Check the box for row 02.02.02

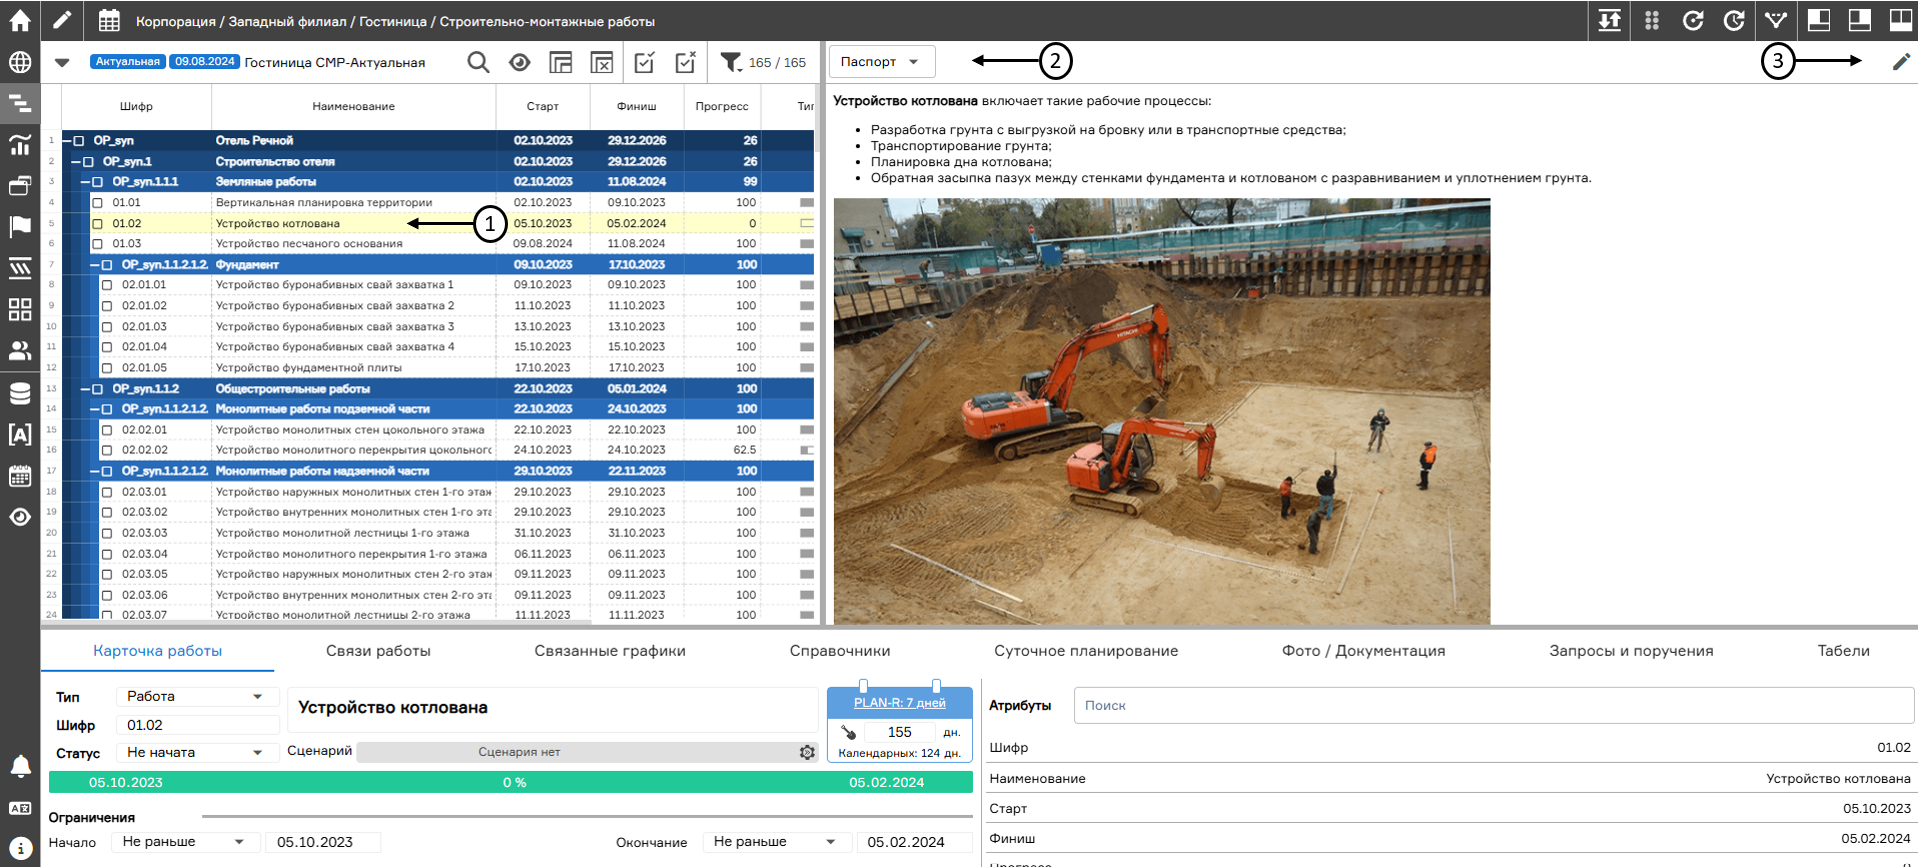point(107,451)
